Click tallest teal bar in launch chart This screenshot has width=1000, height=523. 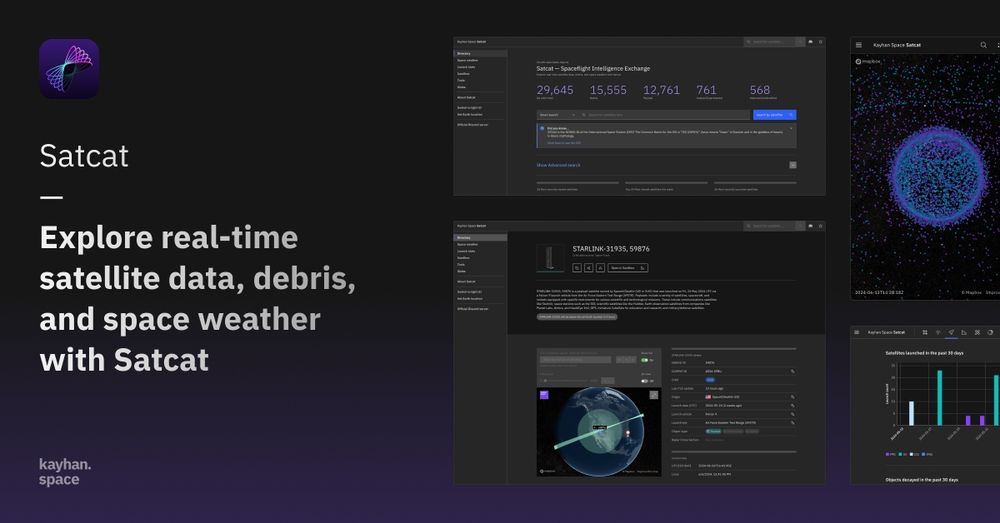[939, 397]
